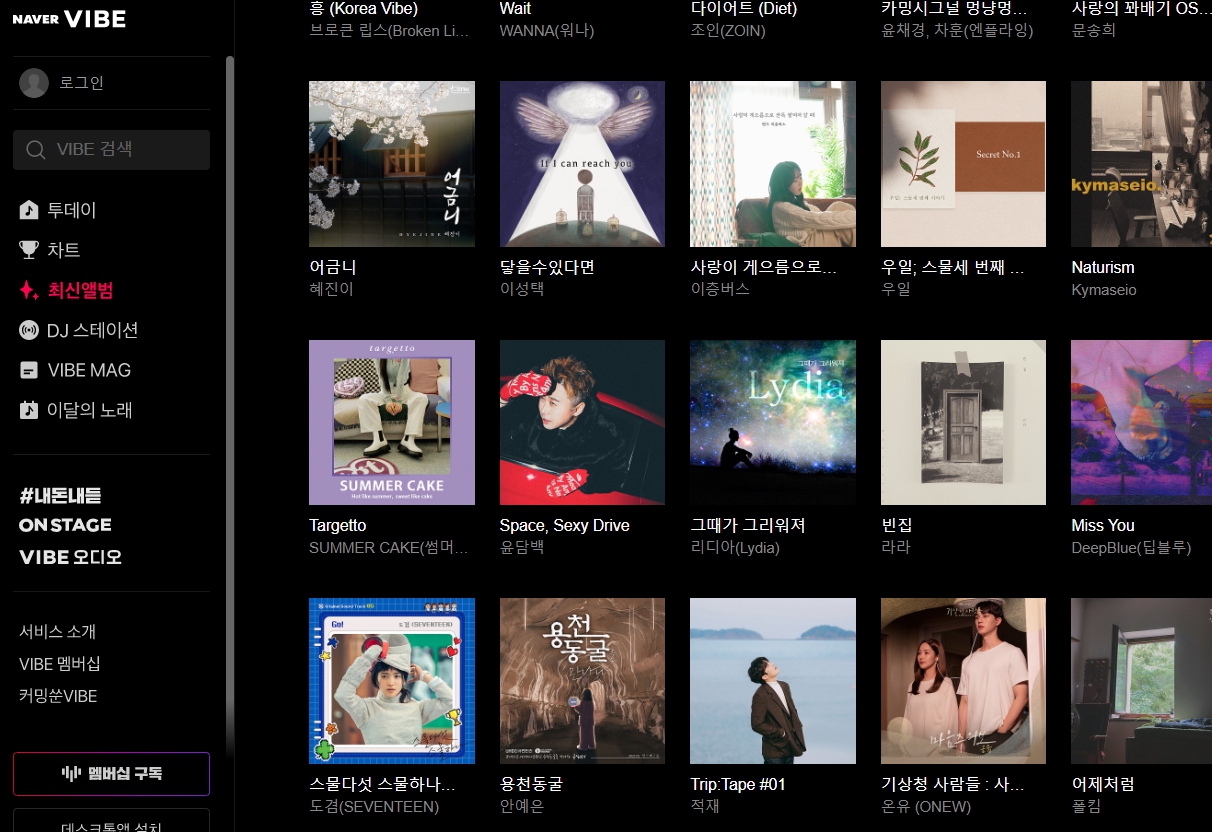Click artist name 적재

[705, 806]
